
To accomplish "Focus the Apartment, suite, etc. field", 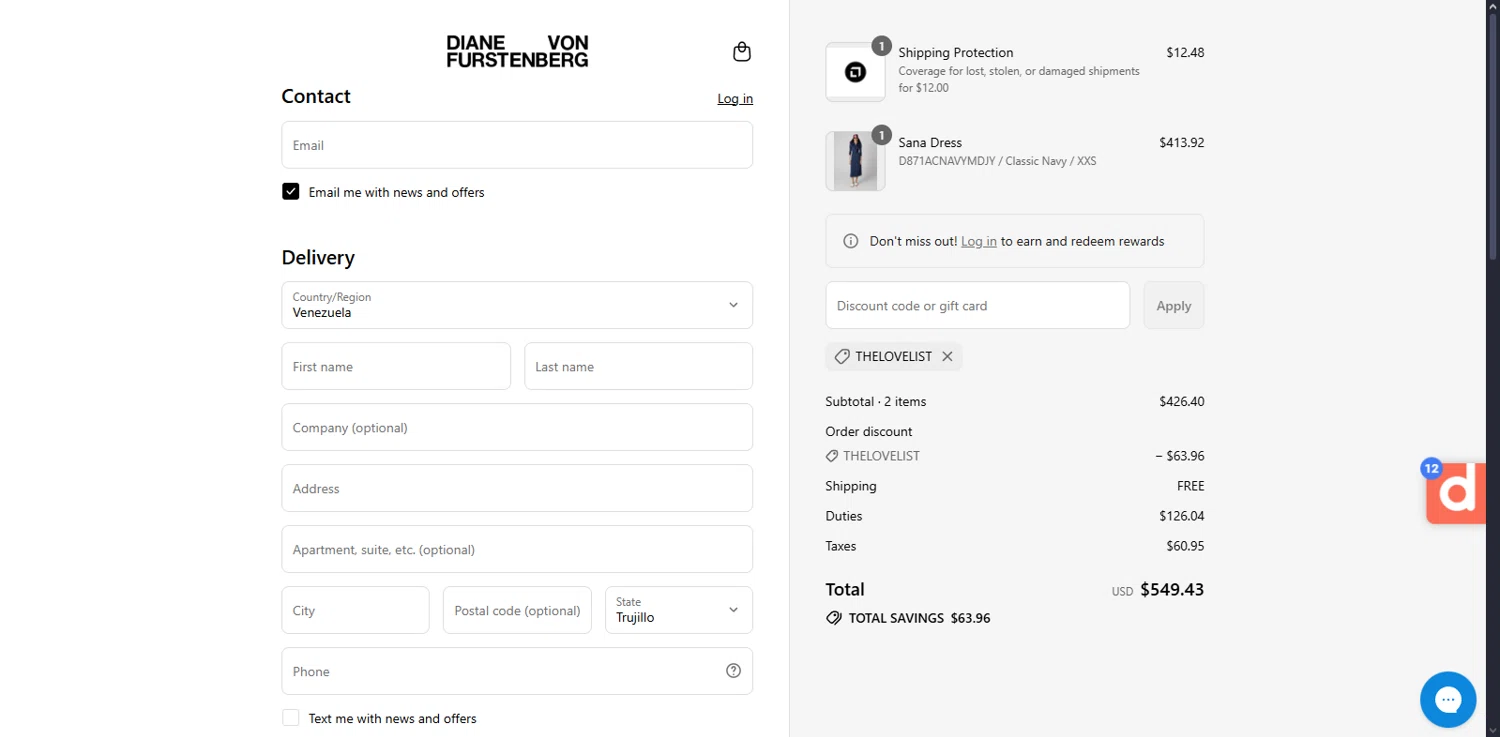I will 517,549.
